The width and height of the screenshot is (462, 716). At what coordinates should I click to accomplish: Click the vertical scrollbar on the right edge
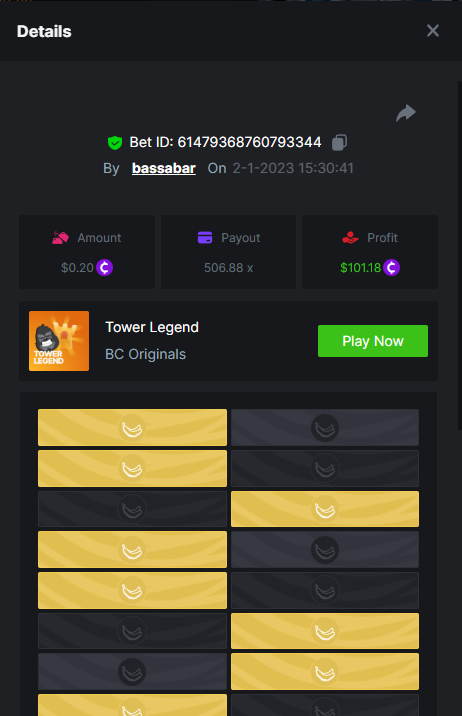(x=459, y=256)
